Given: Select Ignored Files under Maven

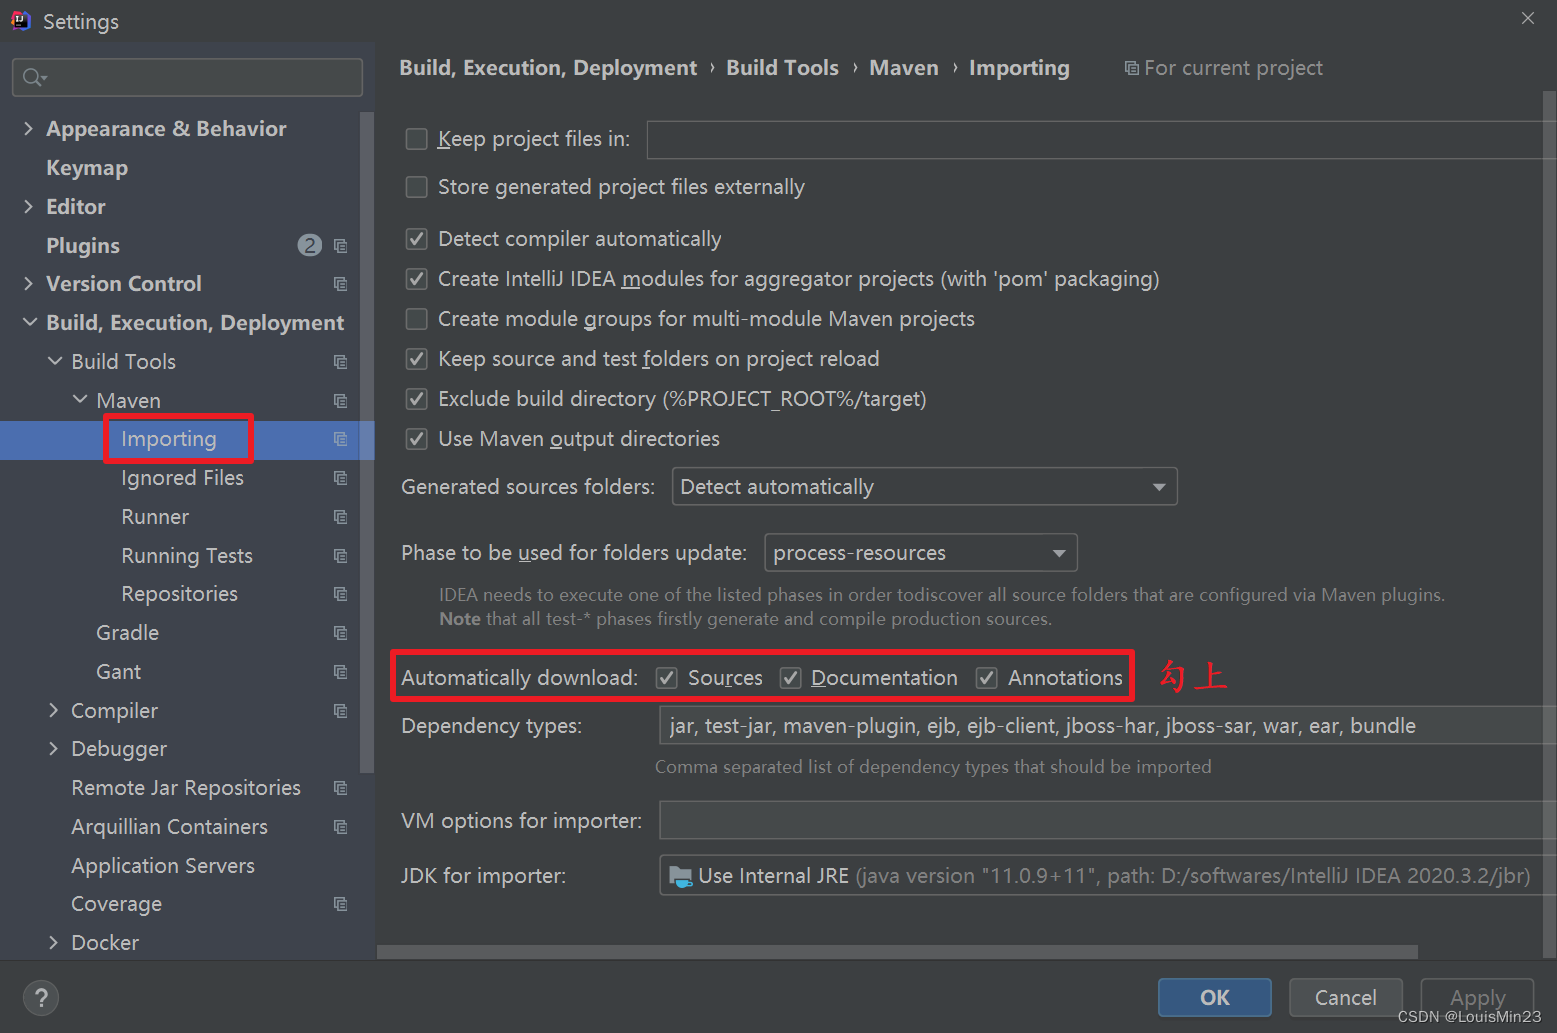Looking at the screenshot, I should coord(183,478).
